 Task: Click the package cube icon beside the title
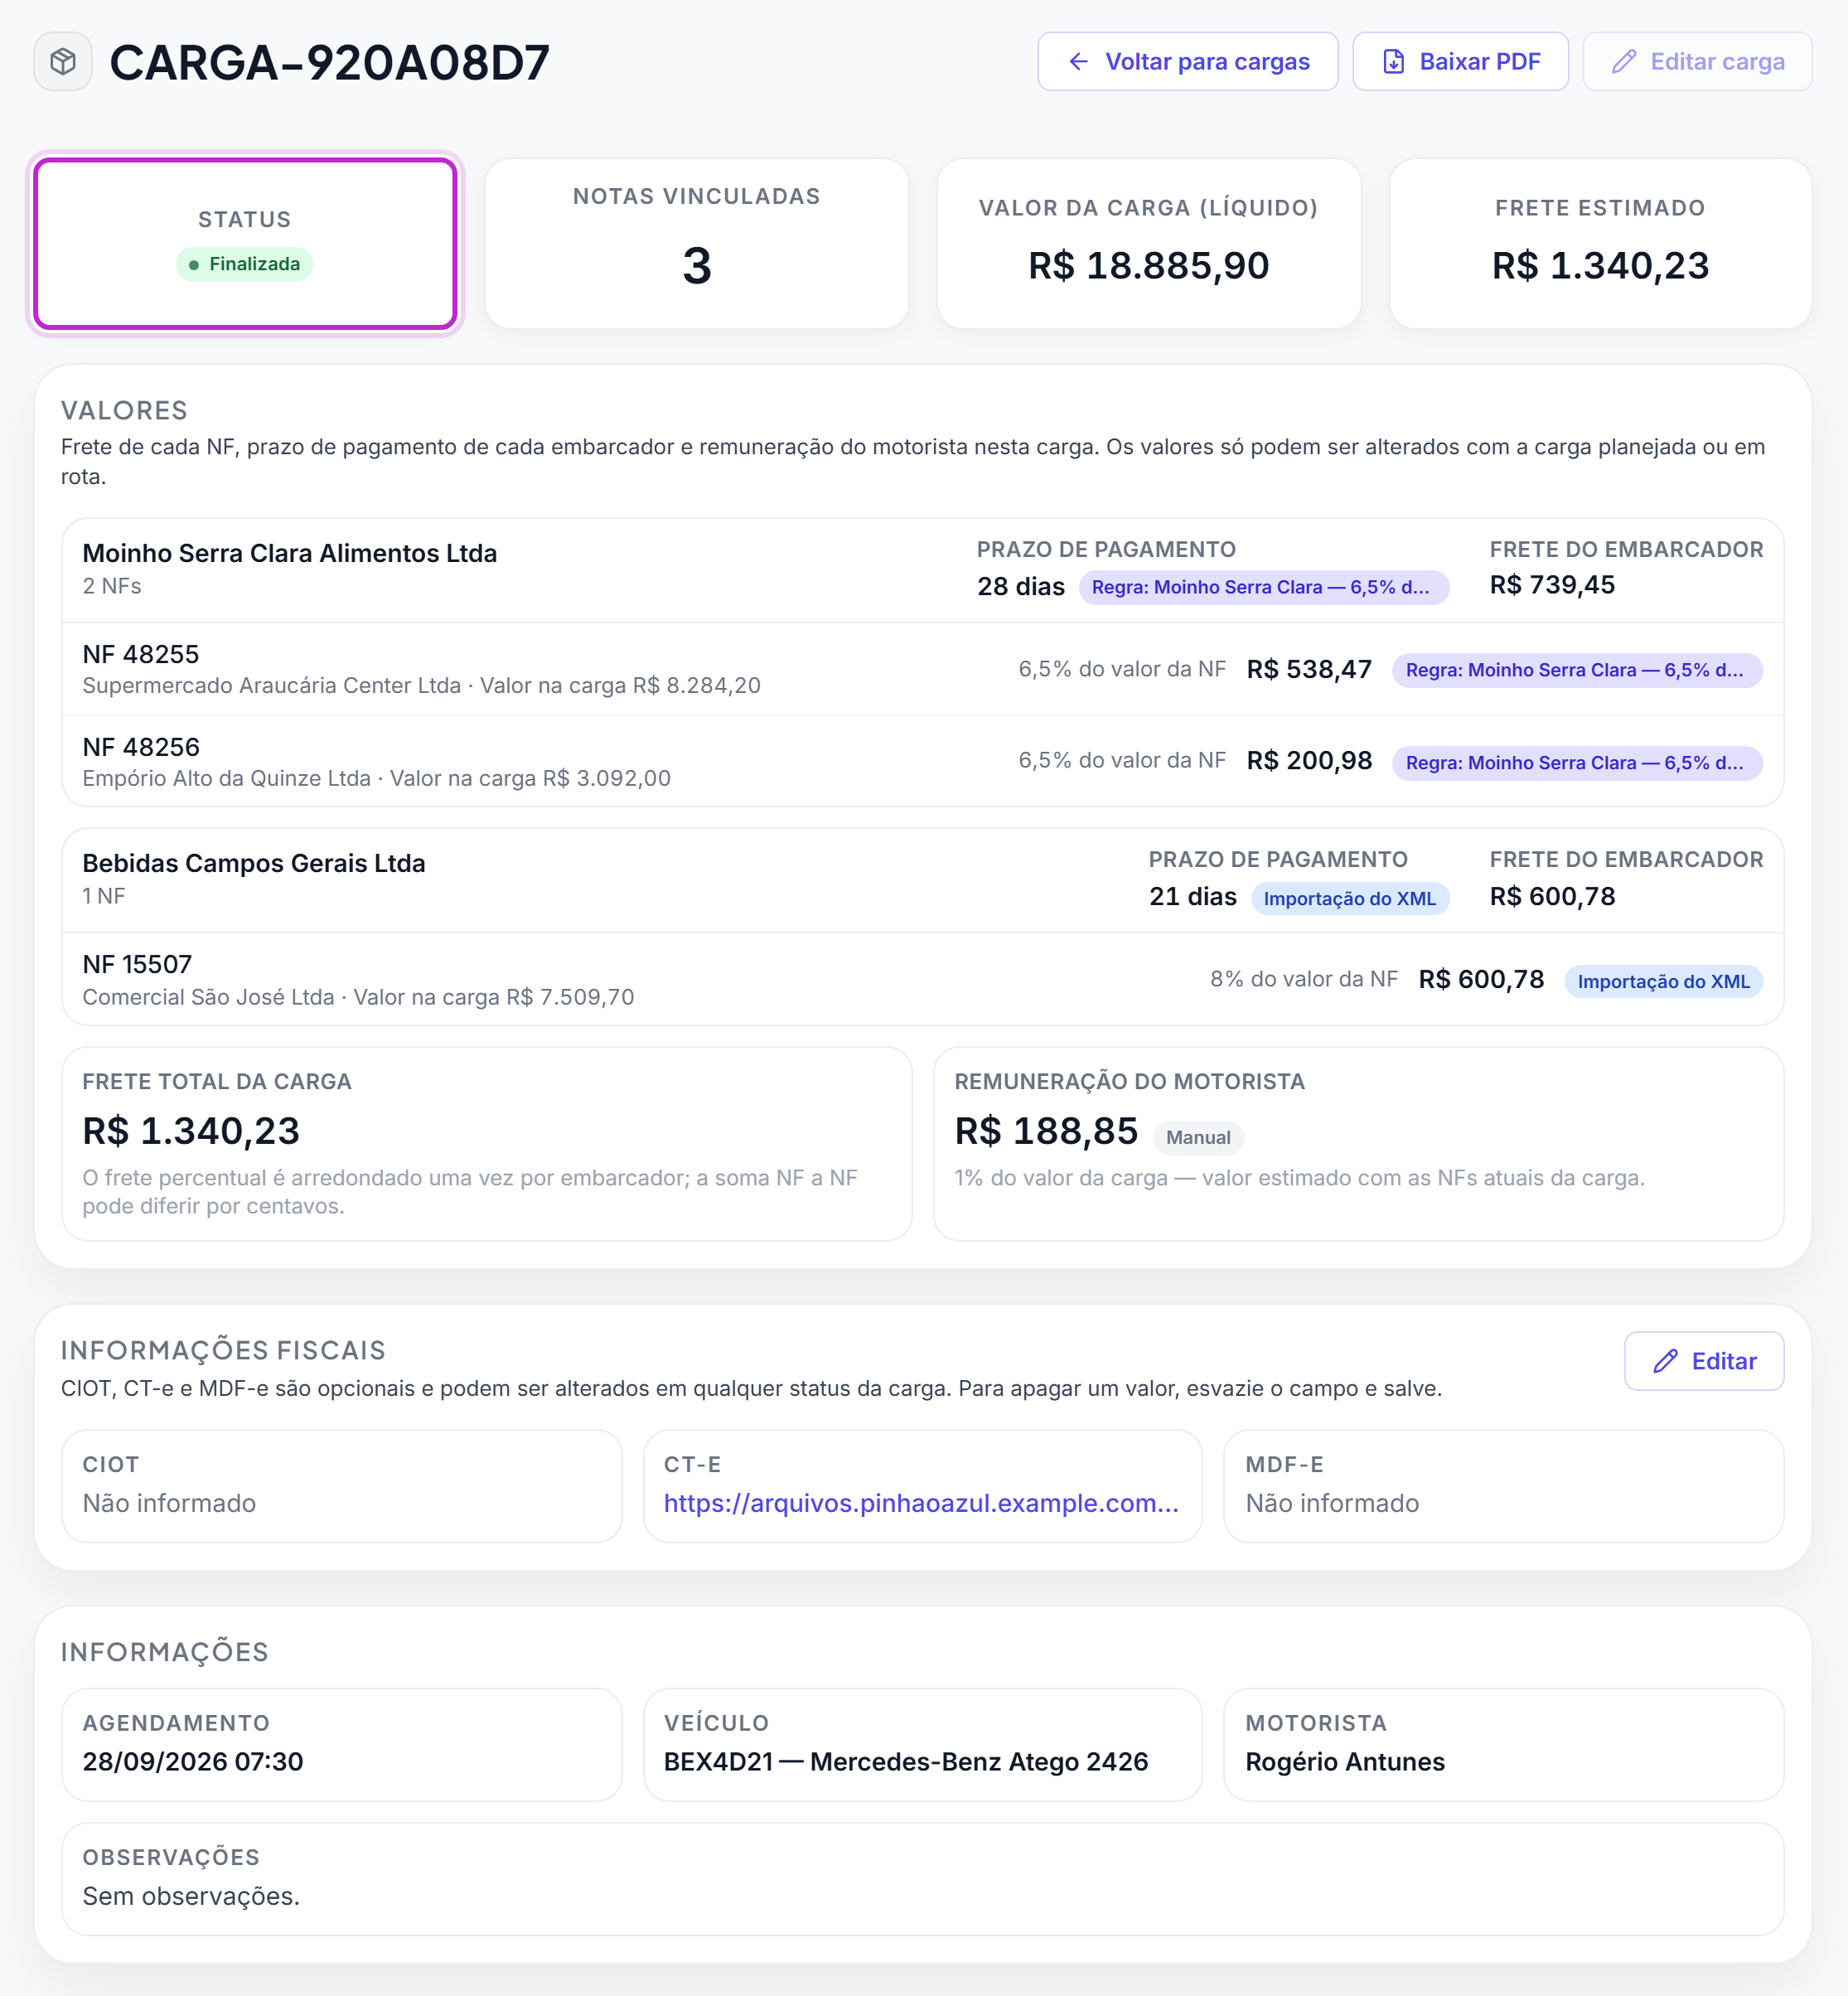(63, 62)
